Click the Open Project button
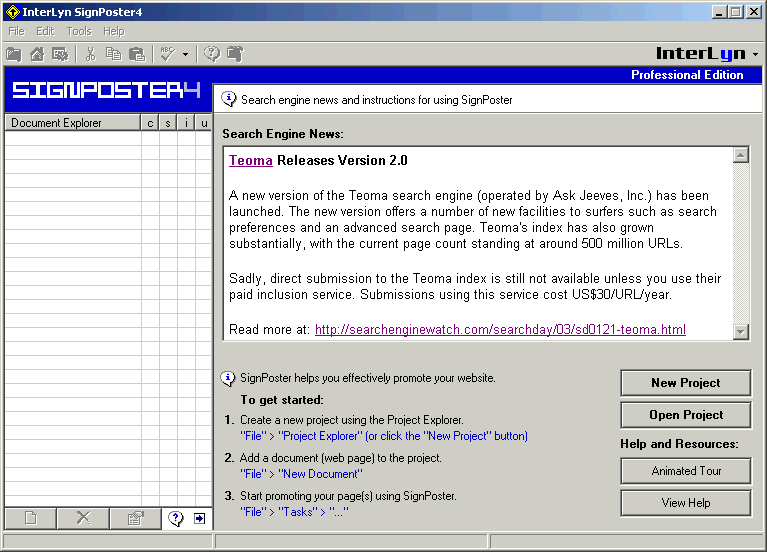 pos(685,414)
